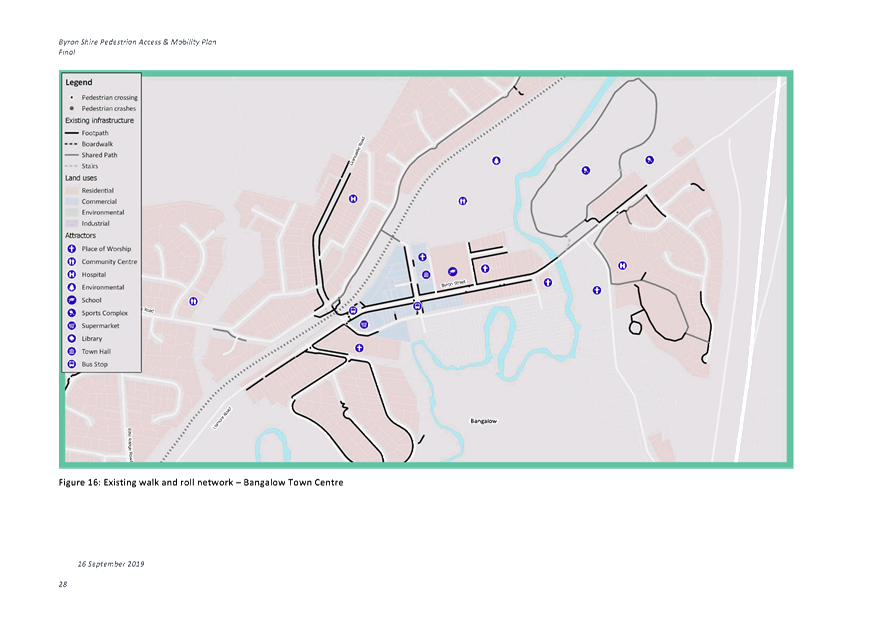The width and height of the screenshot is (875, 619).
Task: Click the Stairs line symbol in legend
Action: tap(71, 166)
